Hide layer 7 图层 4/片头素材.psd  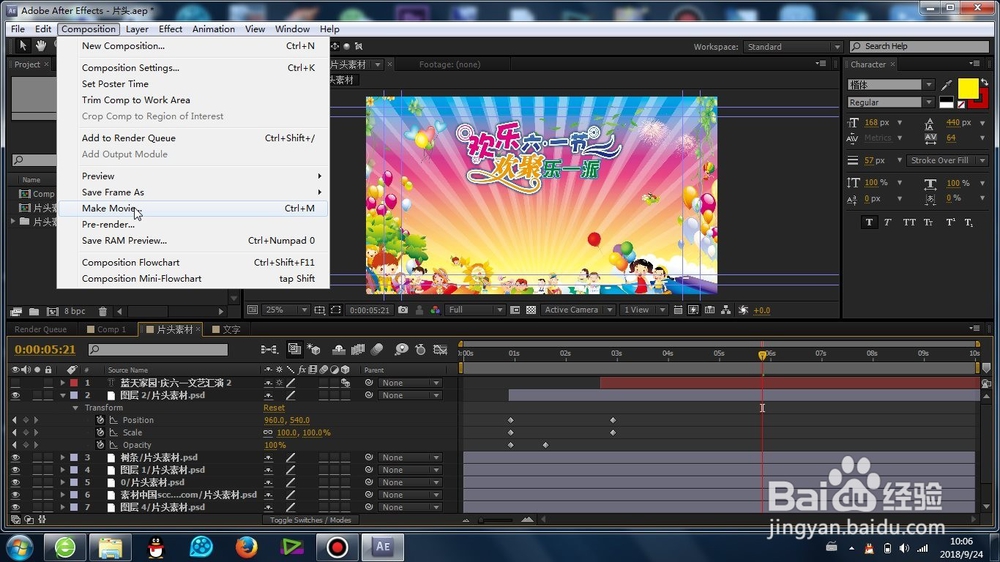[15, 507]
